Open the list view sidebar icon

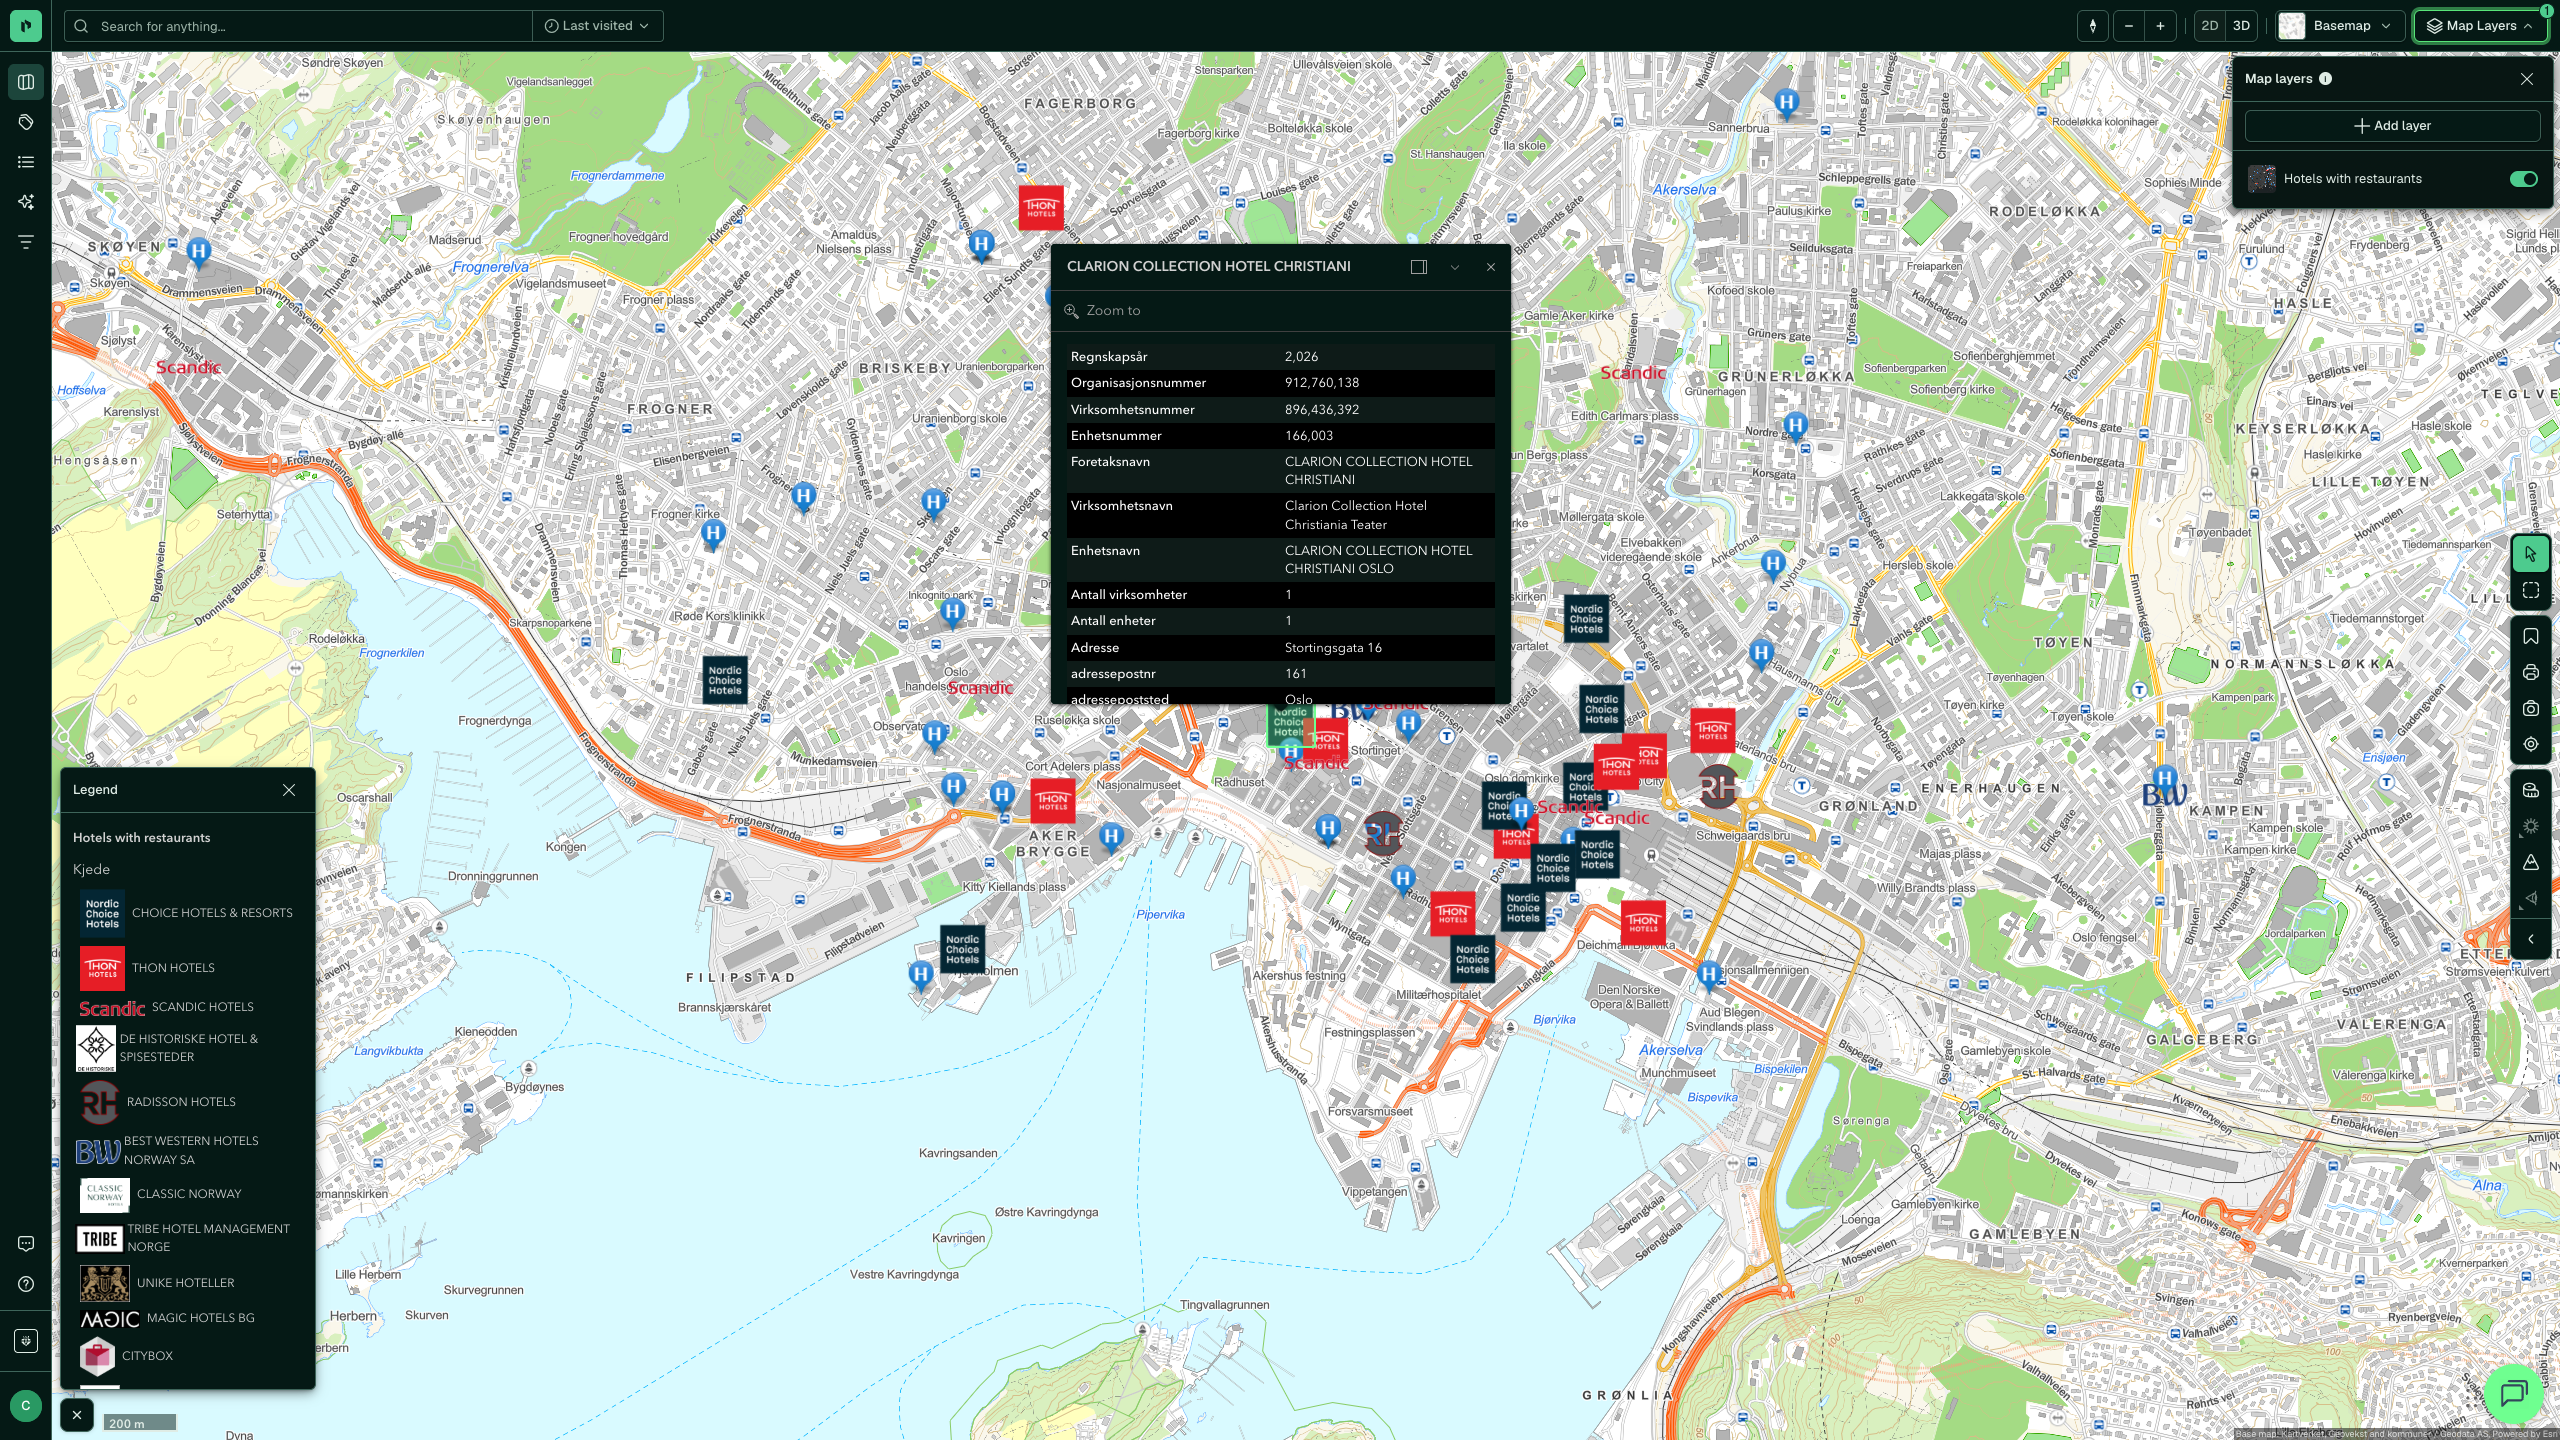(x=26, y=162)
